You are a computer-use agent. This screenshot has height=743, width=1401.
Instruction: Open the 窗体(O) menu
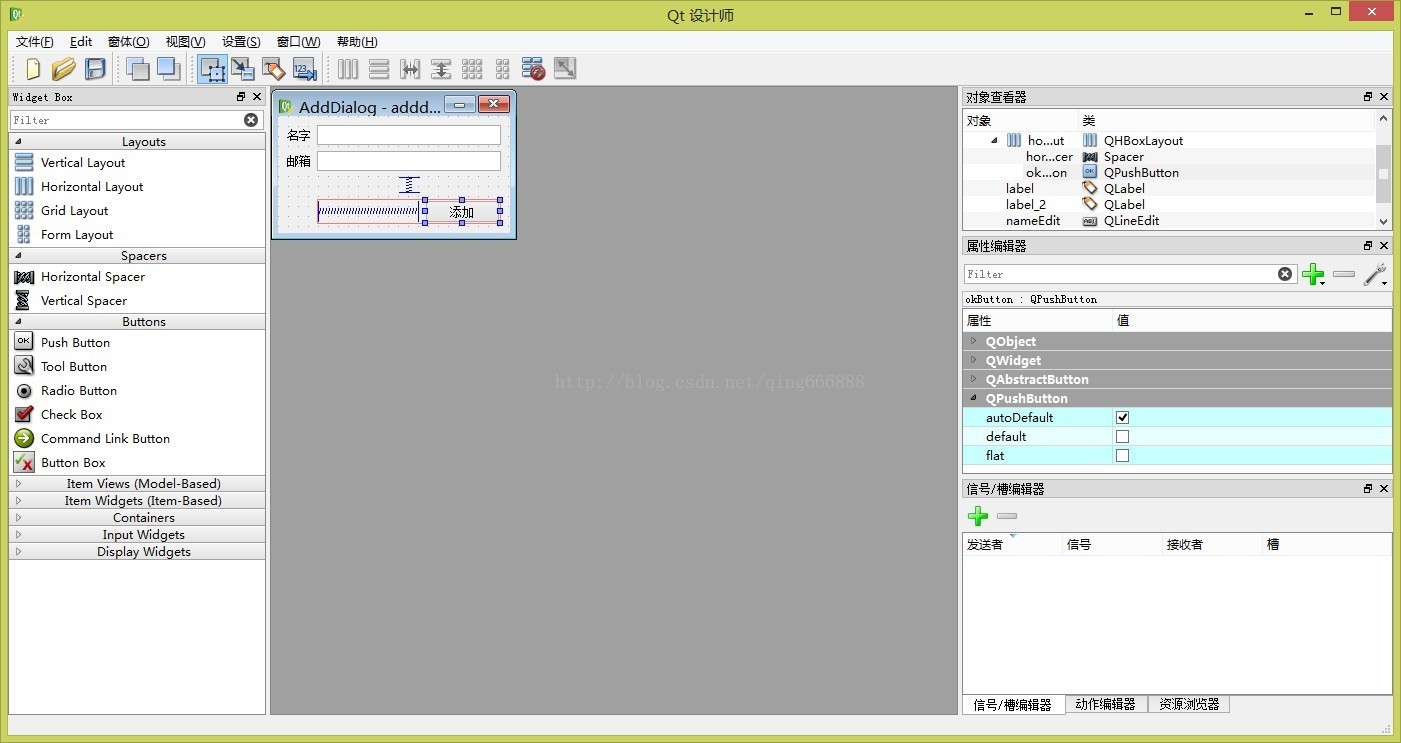128,42
